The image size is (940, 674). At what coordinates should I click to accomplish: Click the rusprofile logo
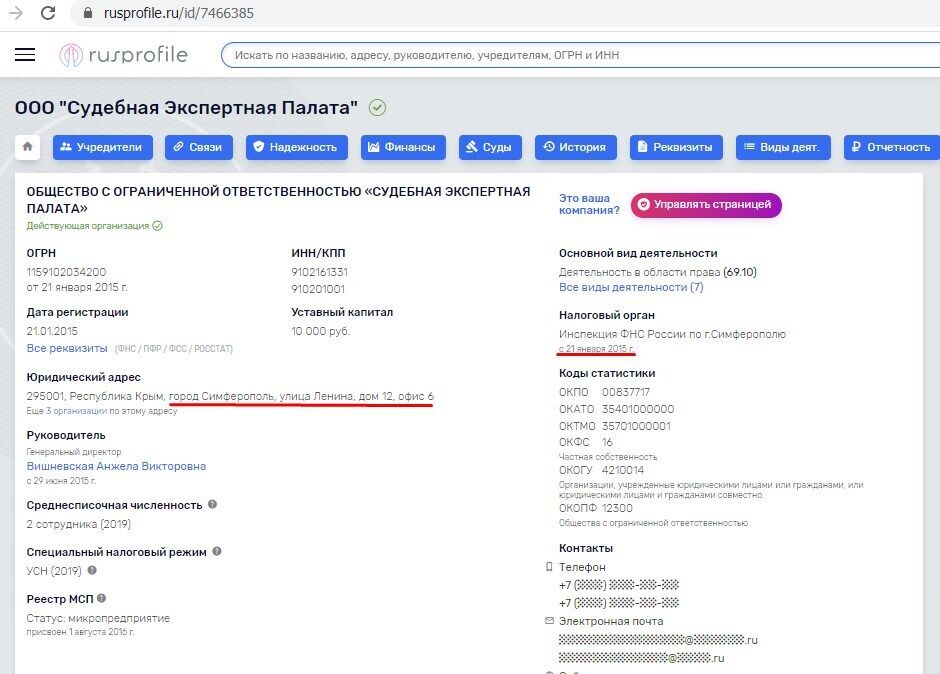123,55
